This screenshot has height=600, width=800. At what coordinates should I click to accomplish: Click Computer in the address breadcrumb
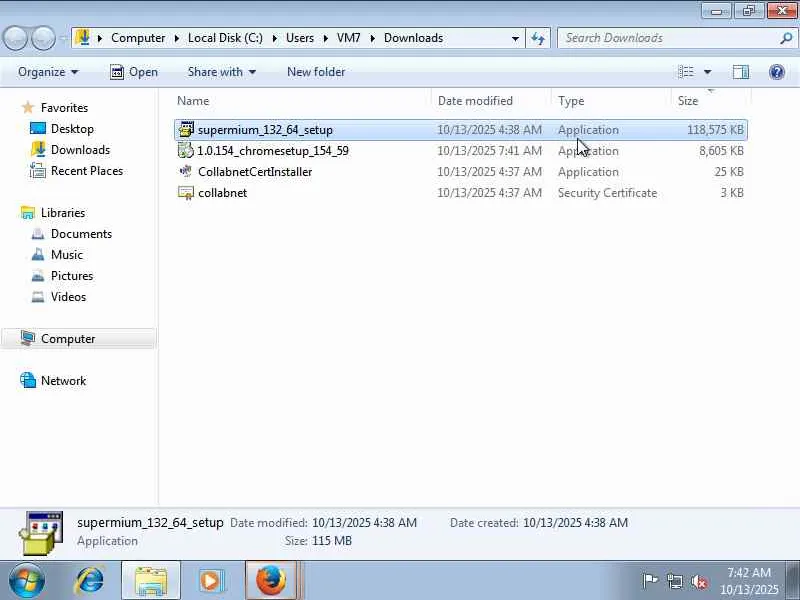click(138, 38)
